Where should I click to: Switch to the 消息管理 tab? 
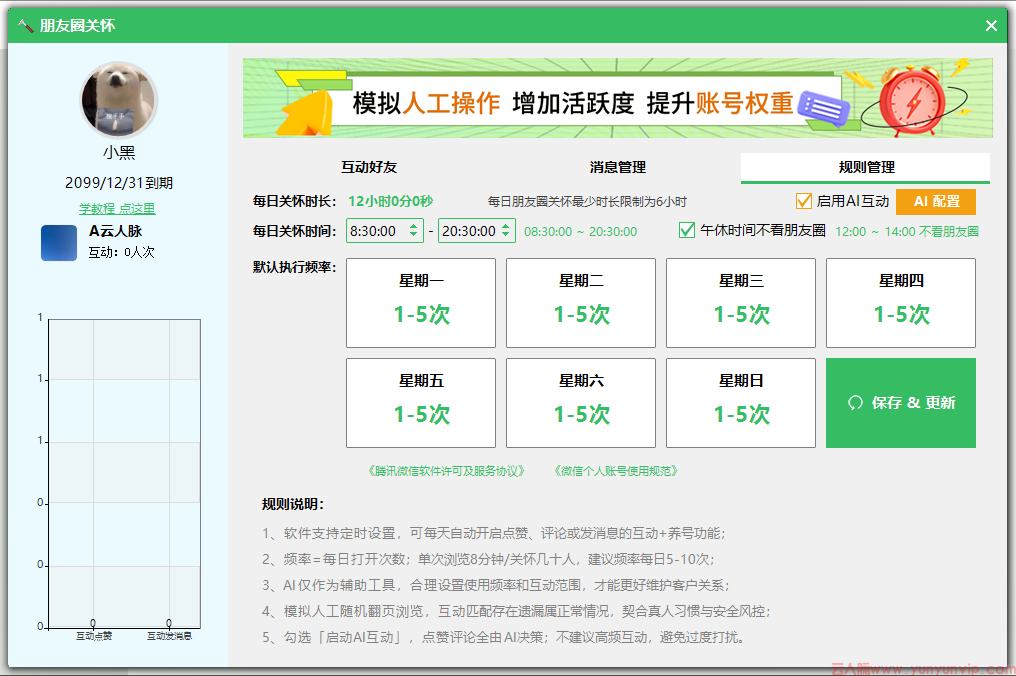click(616, 168)
